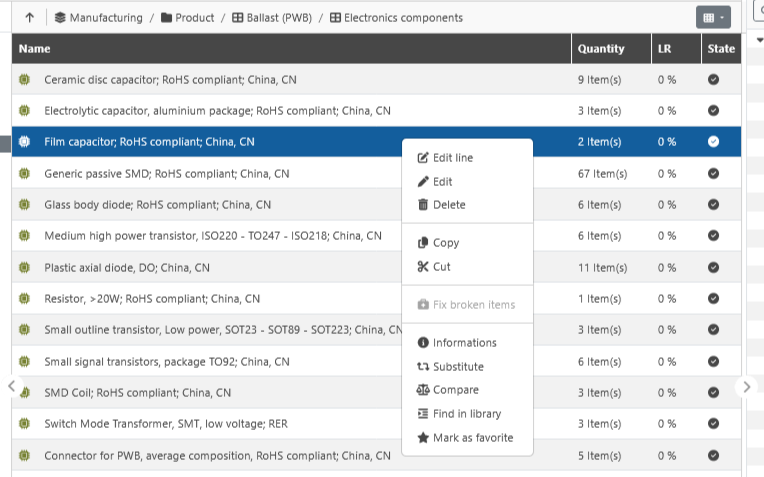Click the 11 Item(s) quantity cell
This screenshot has height=477, width=764.
tap(602, 267)
